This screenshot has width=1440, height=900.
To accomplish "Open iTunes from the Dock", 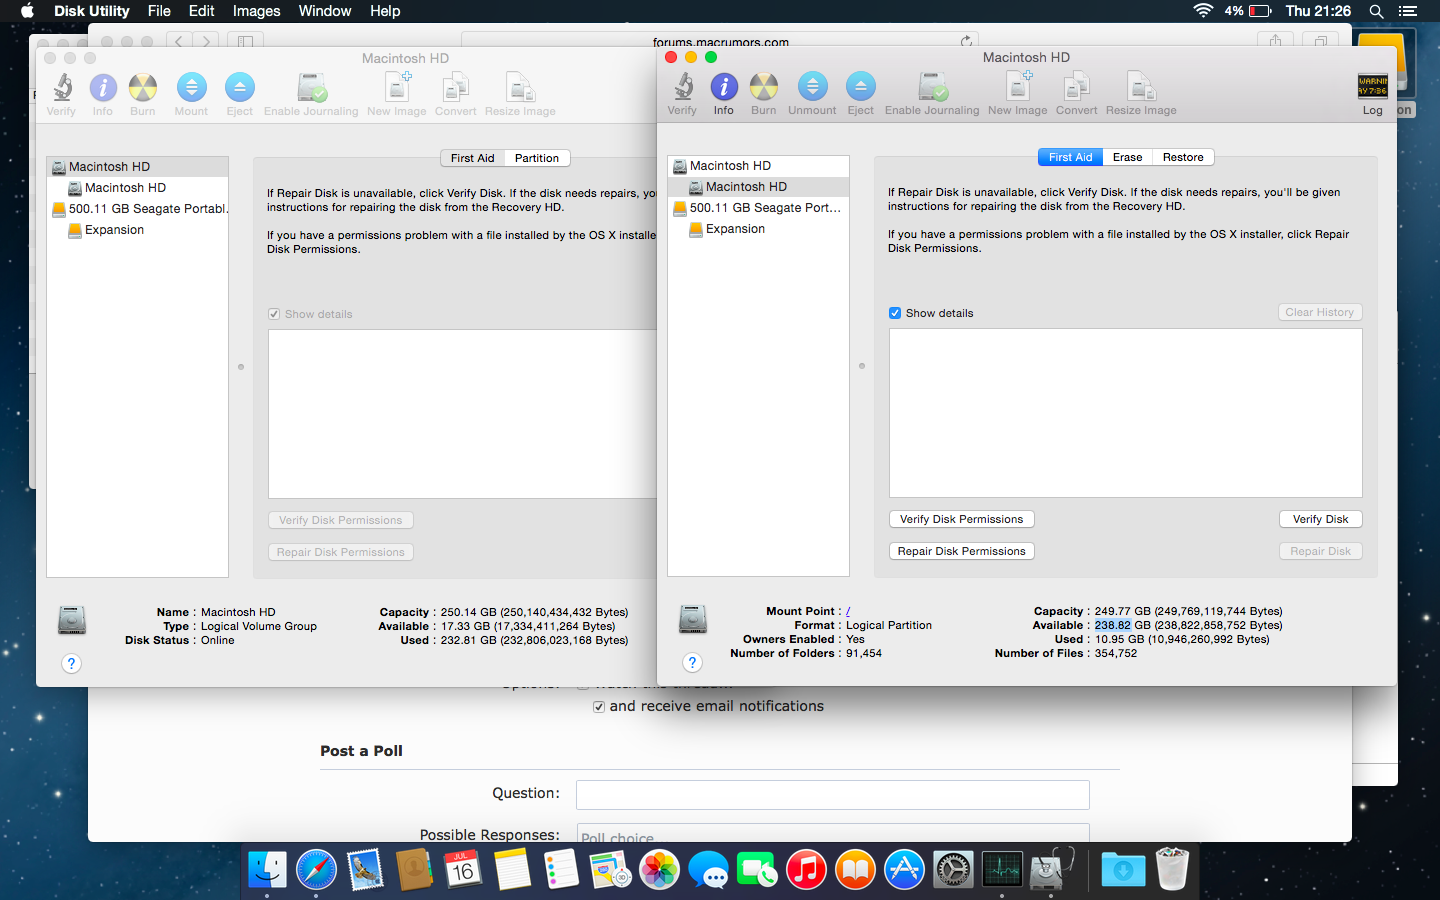I will point(806,870).
